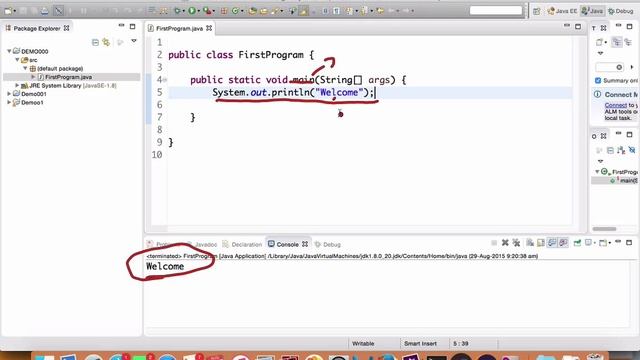Select the Console tab
The image size is (640, 360).
point(288,244)
